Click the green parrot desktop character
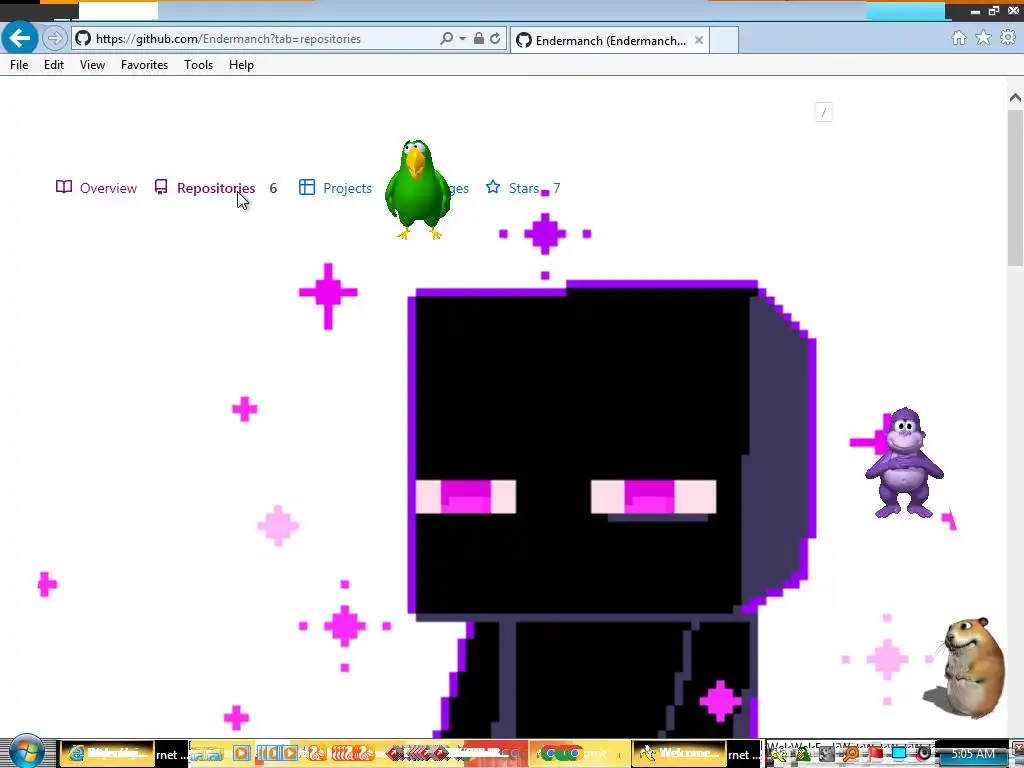The image size is (1024, 768). 417,189
